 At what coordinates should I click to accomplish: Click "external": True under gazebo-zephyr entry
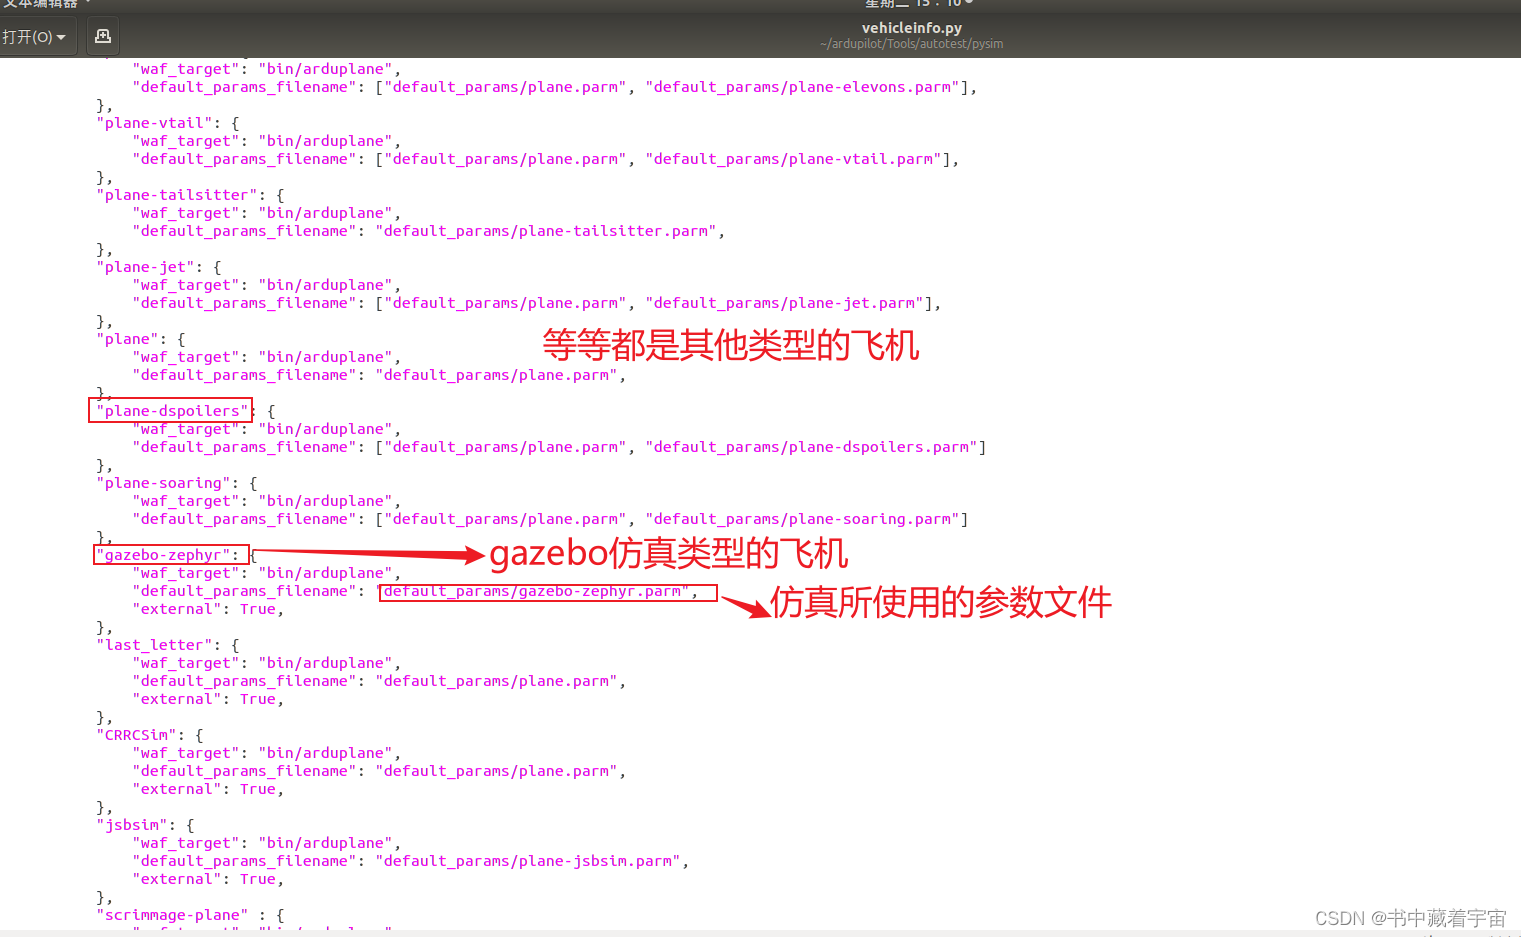(x=208, y=609)
